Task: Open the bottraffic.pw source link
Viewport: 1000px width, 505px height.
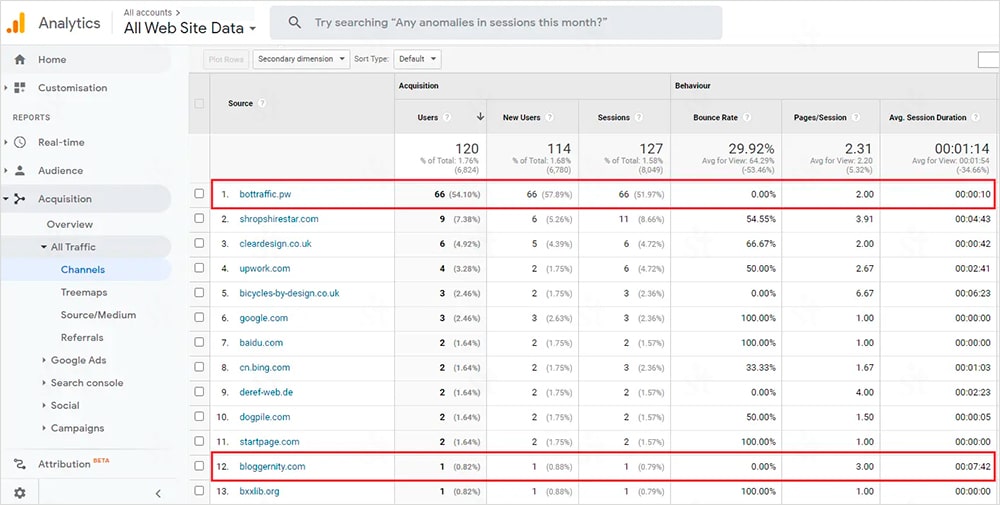Action: coord(265,194)
